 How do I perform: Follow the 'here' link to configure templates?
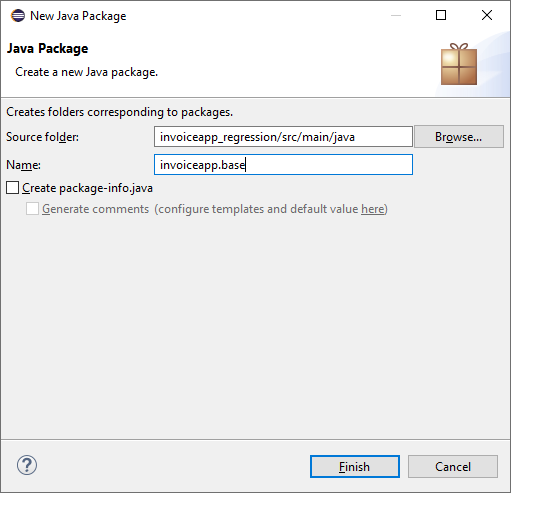pos(373,209)
